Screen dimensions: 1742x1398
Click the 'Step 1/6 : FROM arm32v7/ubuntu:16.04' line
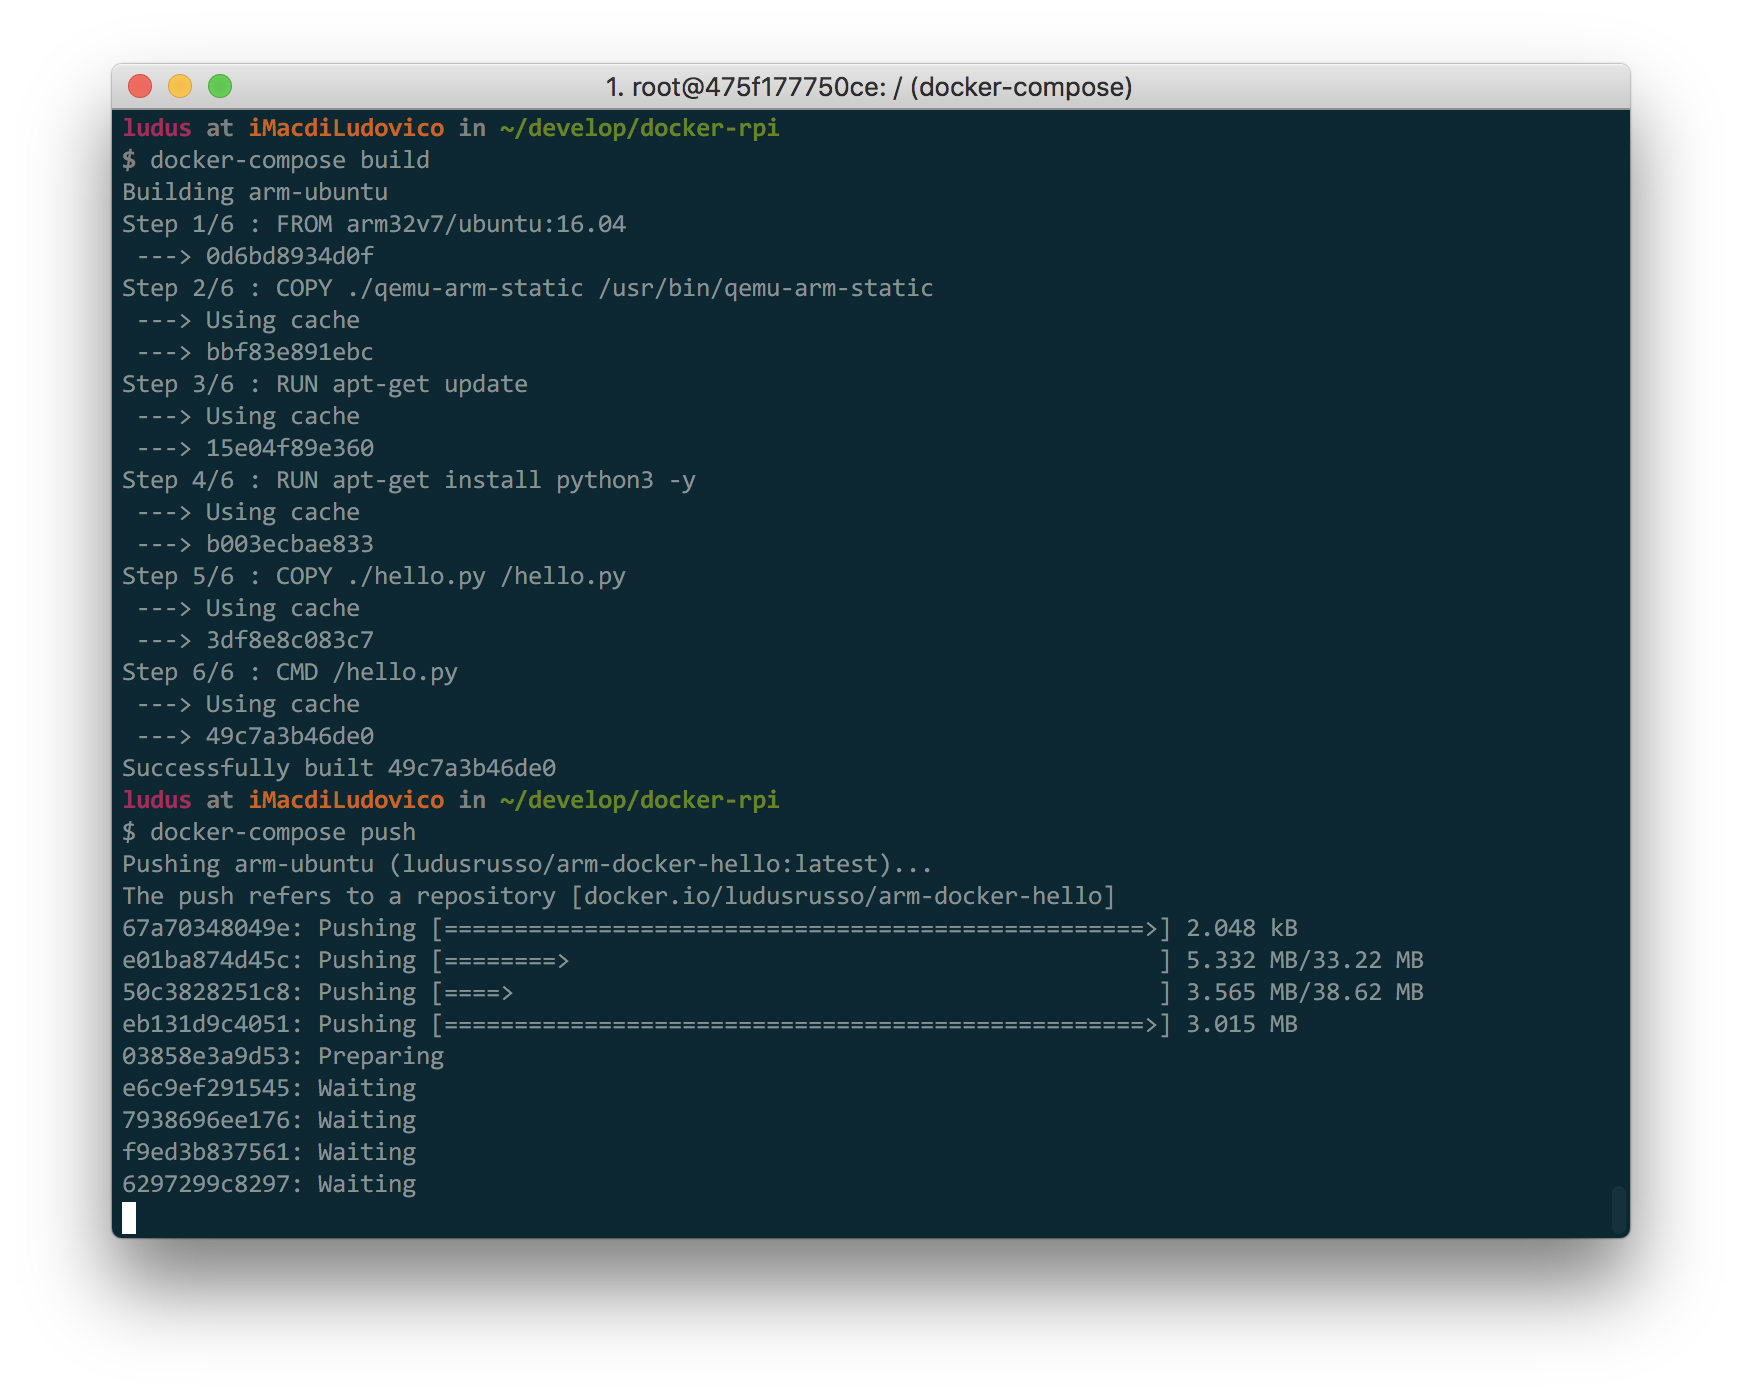[373, 224]
